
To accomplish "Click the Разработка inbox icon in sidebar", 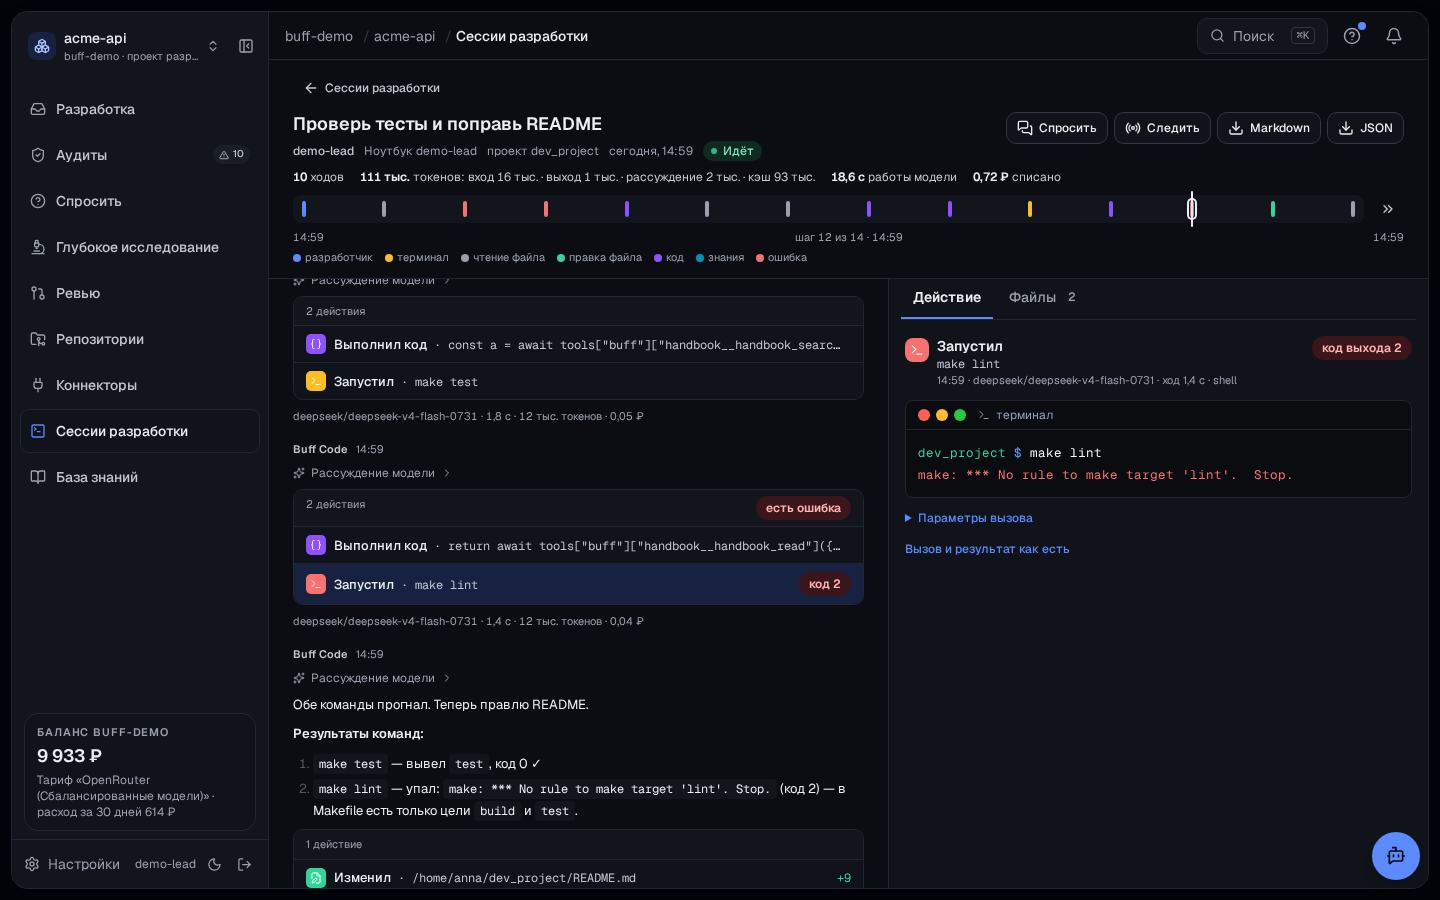I will point(38,109).
